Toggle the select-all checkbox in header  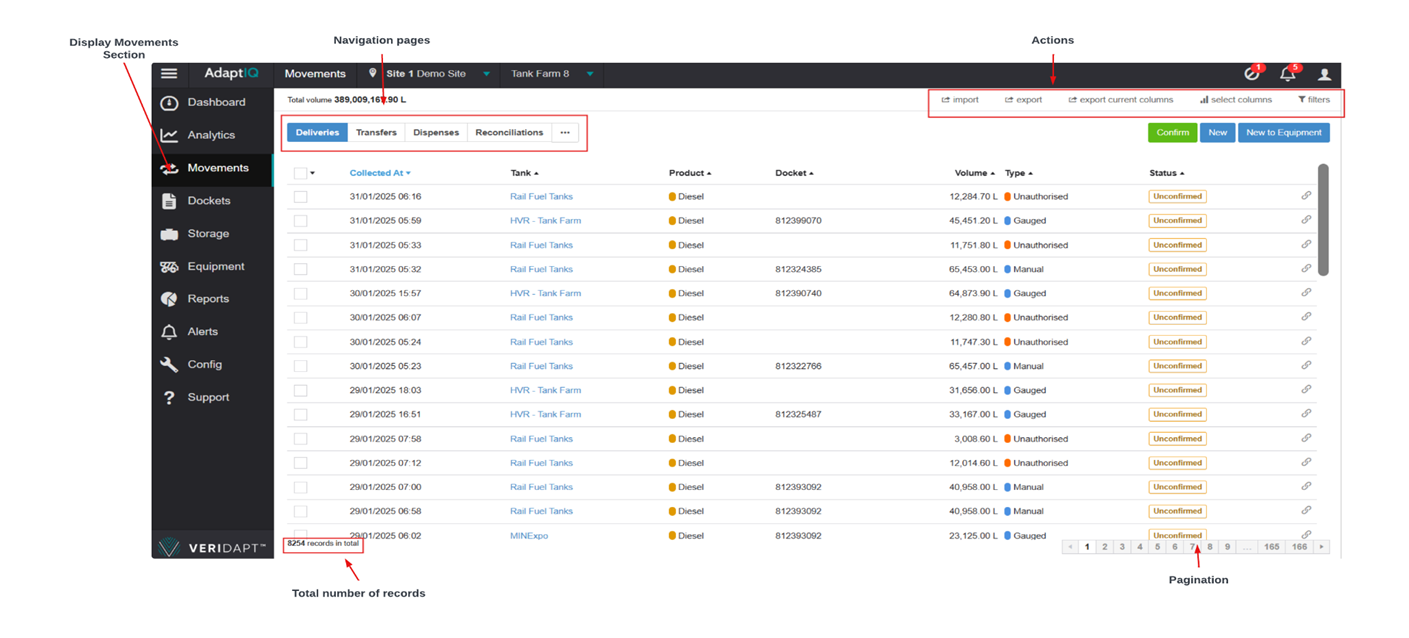pyautogui.click(x=300, y=173)
